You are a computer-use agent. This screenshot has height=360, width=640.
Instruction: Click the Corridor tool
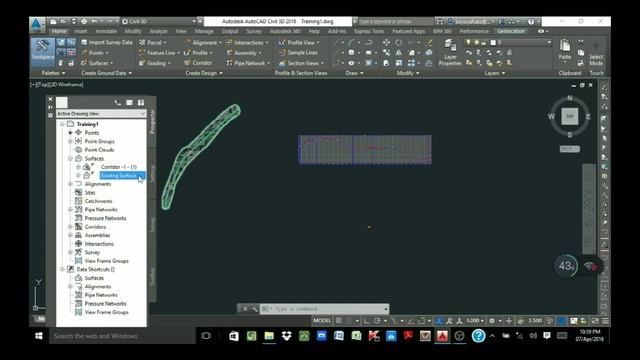click(x=198, y=63)
